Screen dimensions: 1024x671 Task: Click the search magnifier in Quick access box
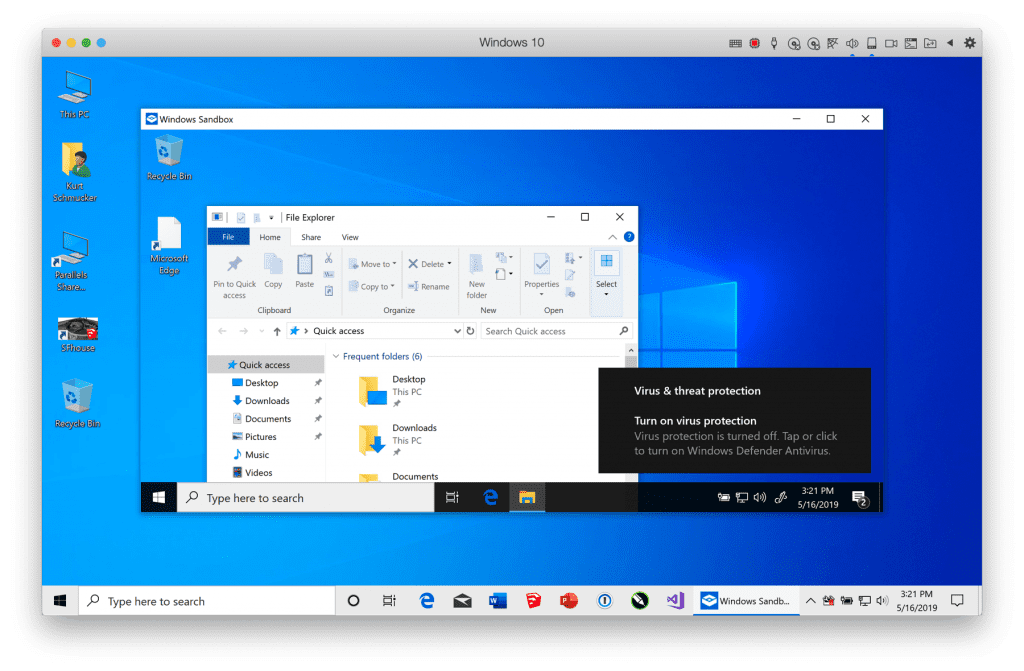[624, 331]
